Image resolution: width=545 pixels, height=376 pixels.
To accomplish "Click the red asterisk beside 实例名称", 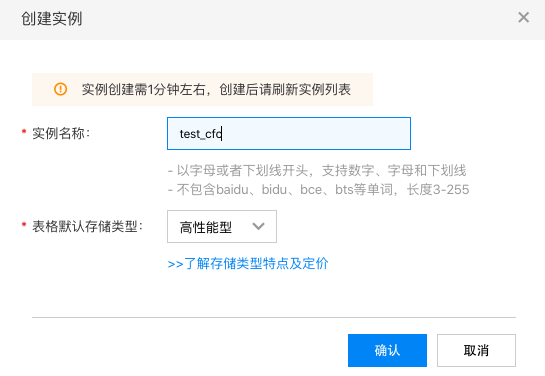I will point(24,132).
